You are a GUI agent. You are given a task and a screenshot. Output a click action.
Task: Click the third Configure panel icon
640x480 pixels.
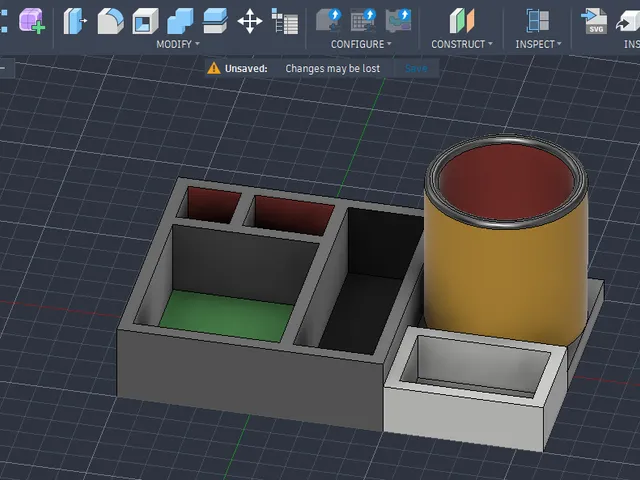point(398,20)
